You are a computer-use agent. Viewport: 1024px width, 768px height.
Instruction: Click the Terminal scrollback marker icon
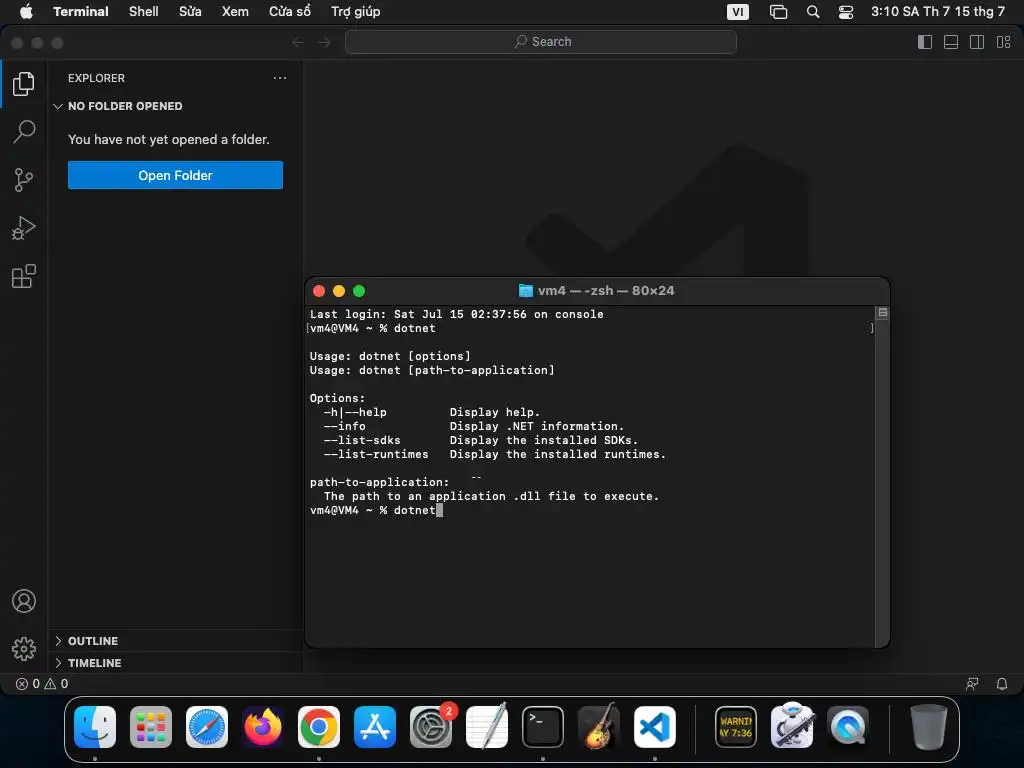pyautogui.click(x=882, y=313)
